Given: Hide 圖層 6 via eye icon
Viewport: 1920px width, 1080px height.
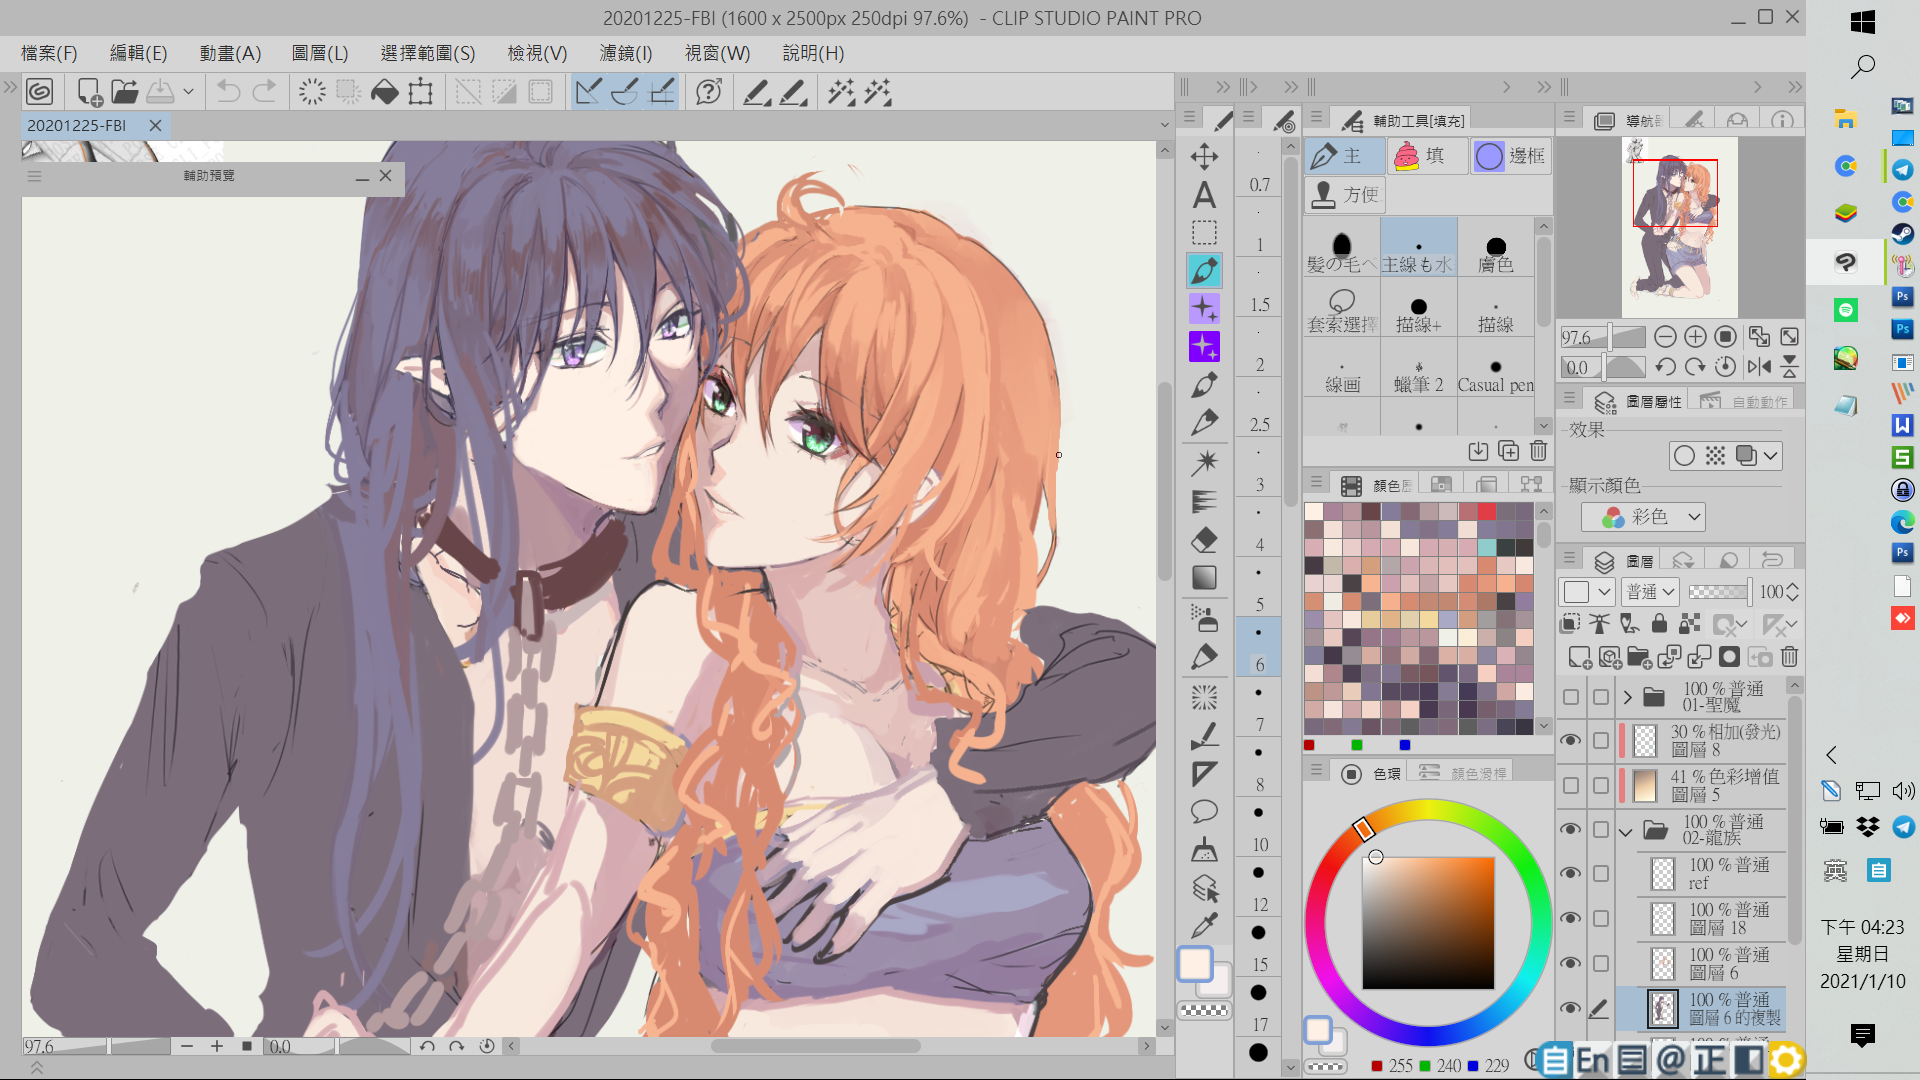Looking at the screenshot, I should click(x=1571, y=964).
